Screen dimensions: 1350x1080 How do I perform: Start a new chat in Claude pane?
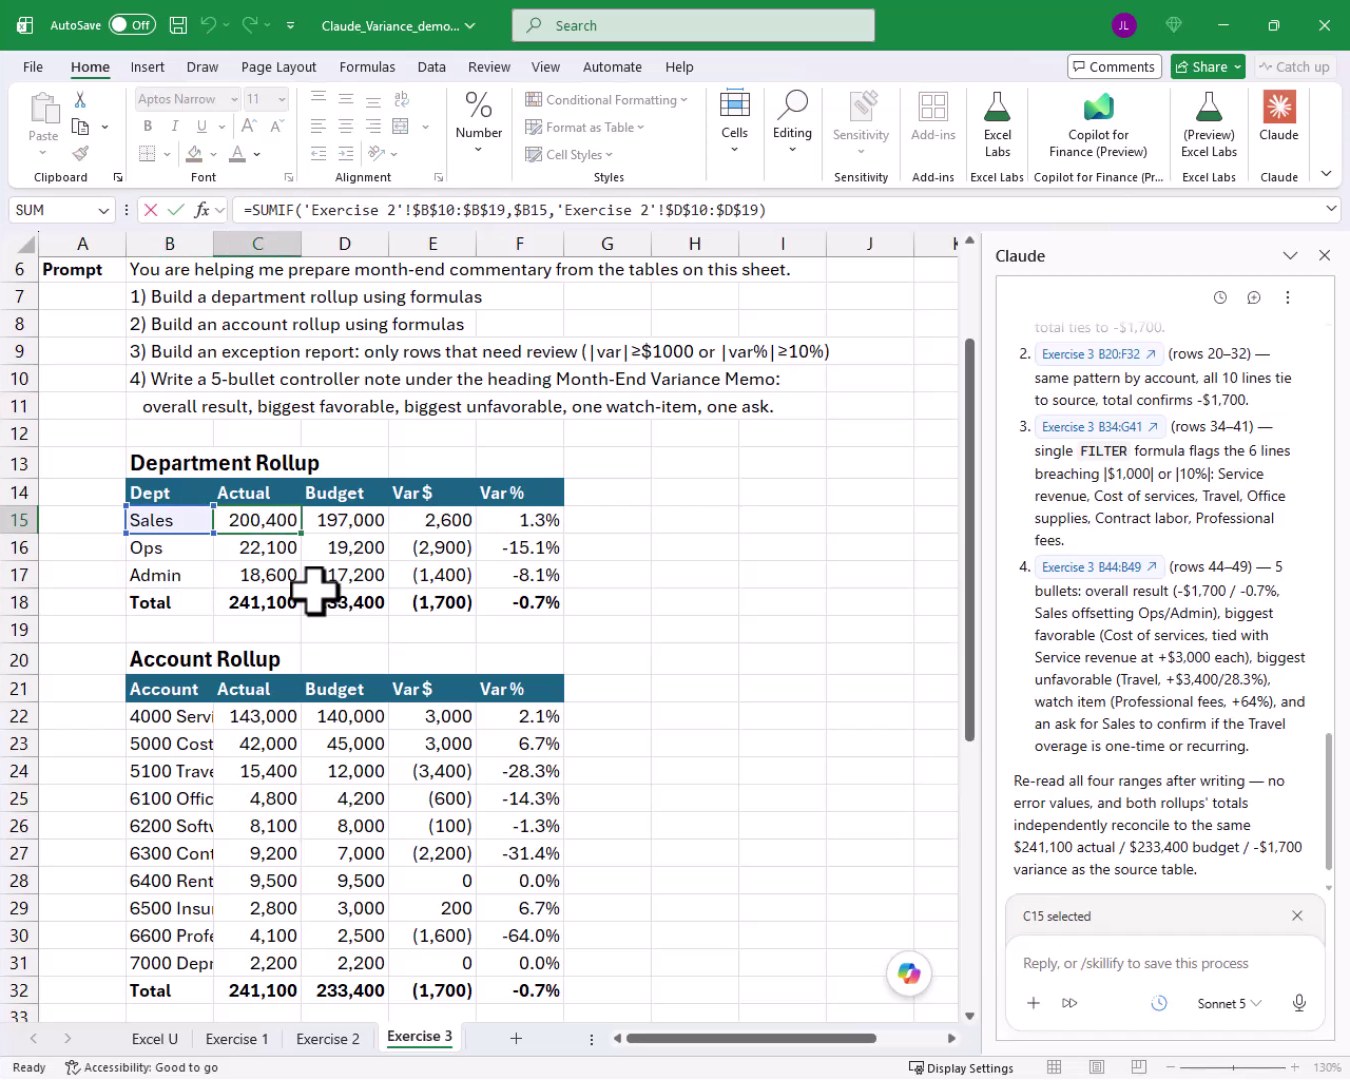[1254, 297]
